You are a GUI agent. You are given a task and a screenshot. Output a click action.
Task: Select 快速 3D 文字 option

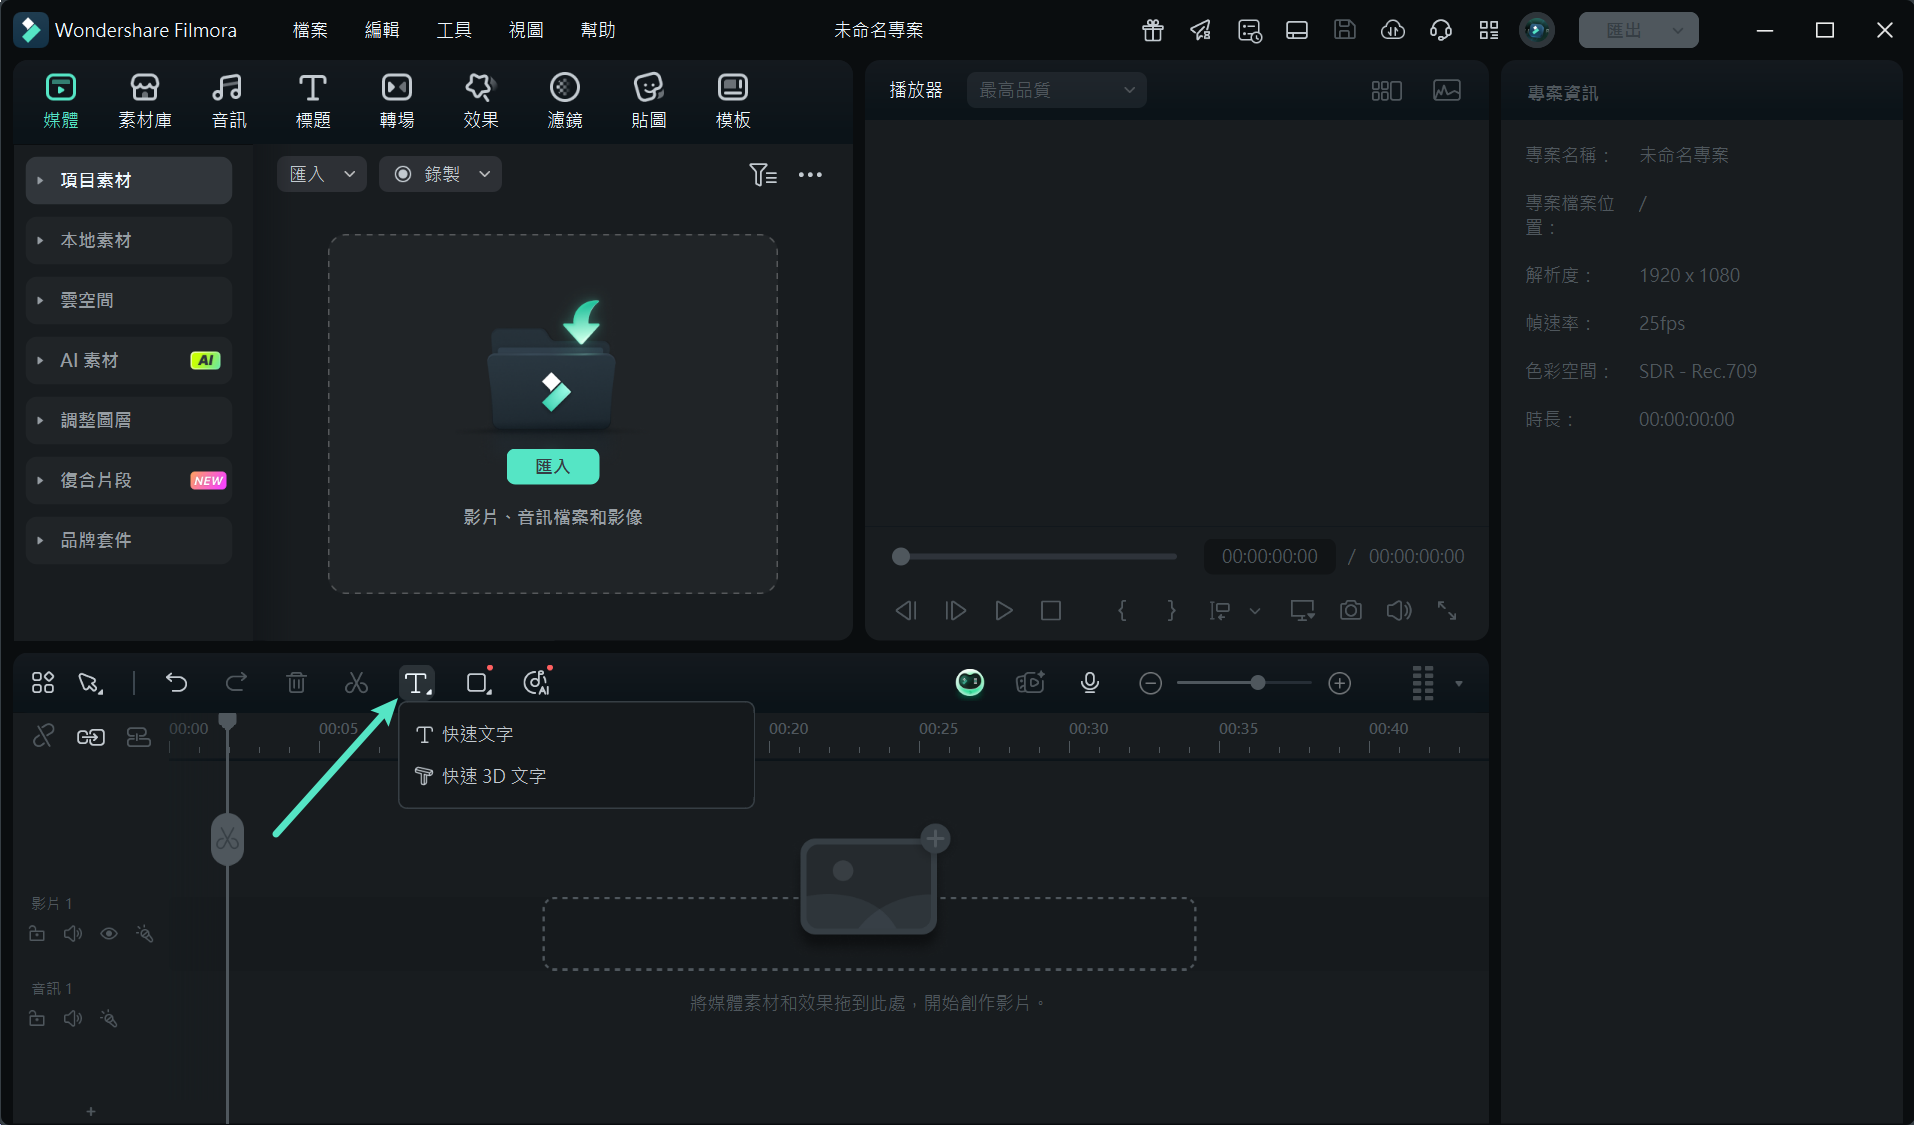pos(576,776)
